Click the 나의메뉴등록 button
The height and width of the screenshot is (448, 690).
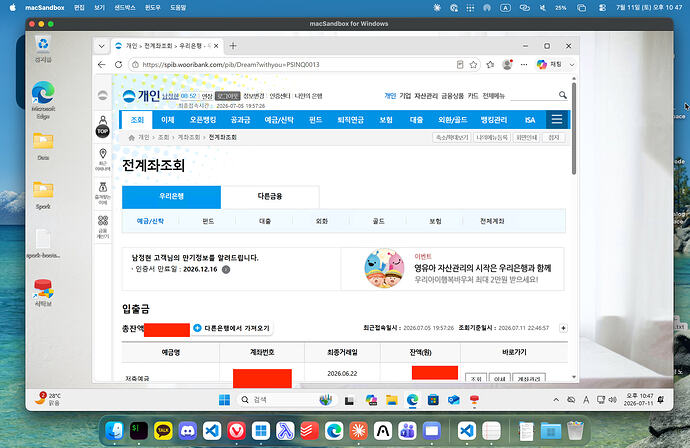492,138
